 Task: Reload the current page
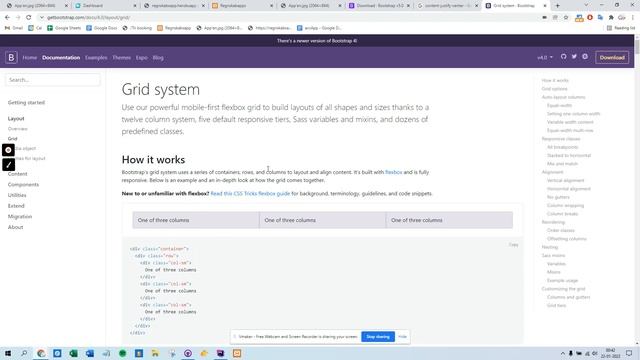29,18
